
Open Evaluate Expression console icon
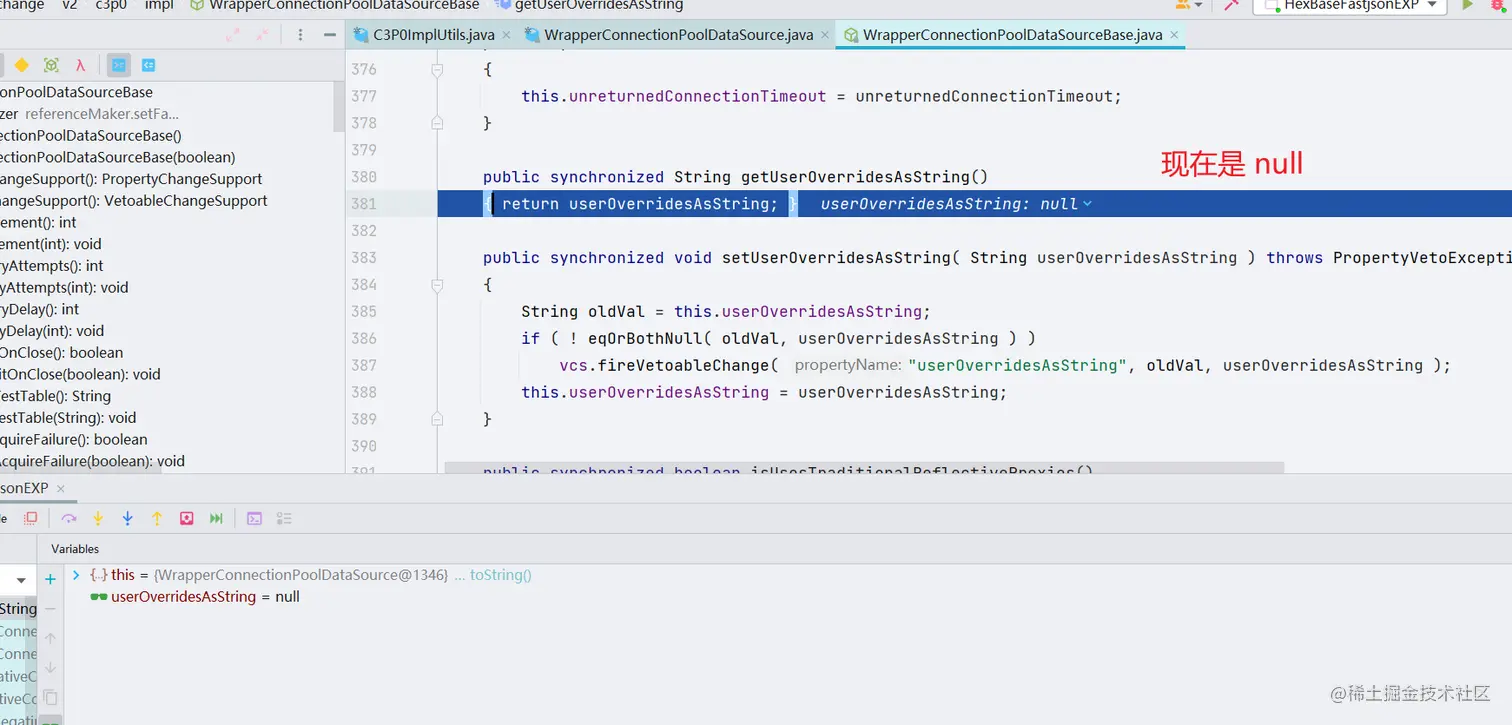coord(255,518)
